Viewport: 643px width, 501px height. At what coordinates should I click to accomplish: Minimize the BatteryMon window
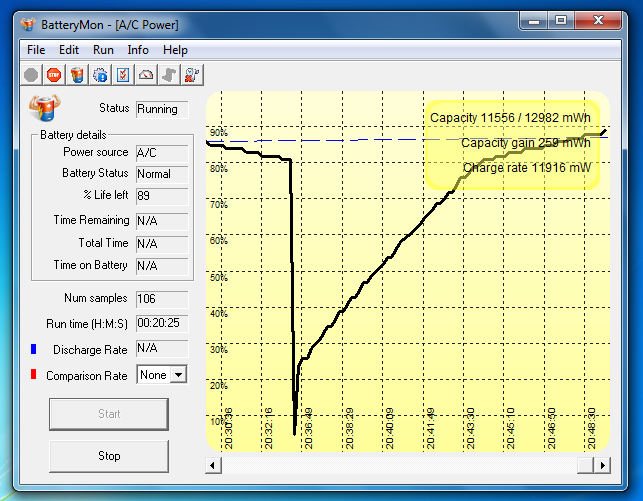tap(534, 20)
